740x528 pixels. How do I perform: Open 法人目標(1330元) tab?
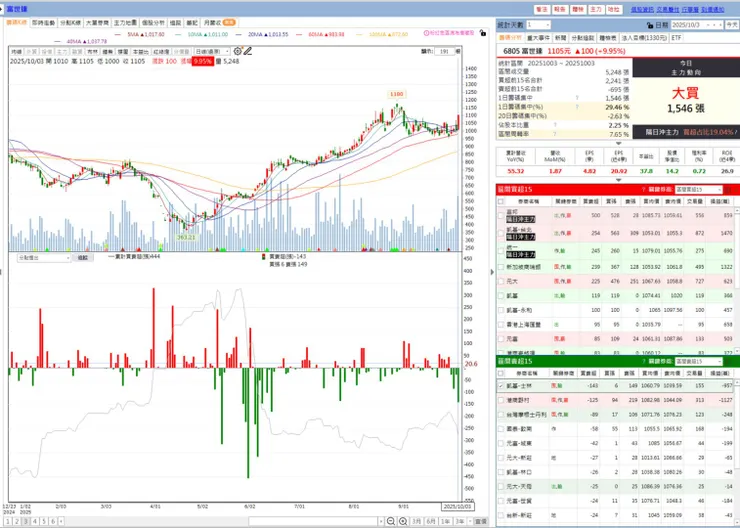pyautogui.click(x=645, y=38)
